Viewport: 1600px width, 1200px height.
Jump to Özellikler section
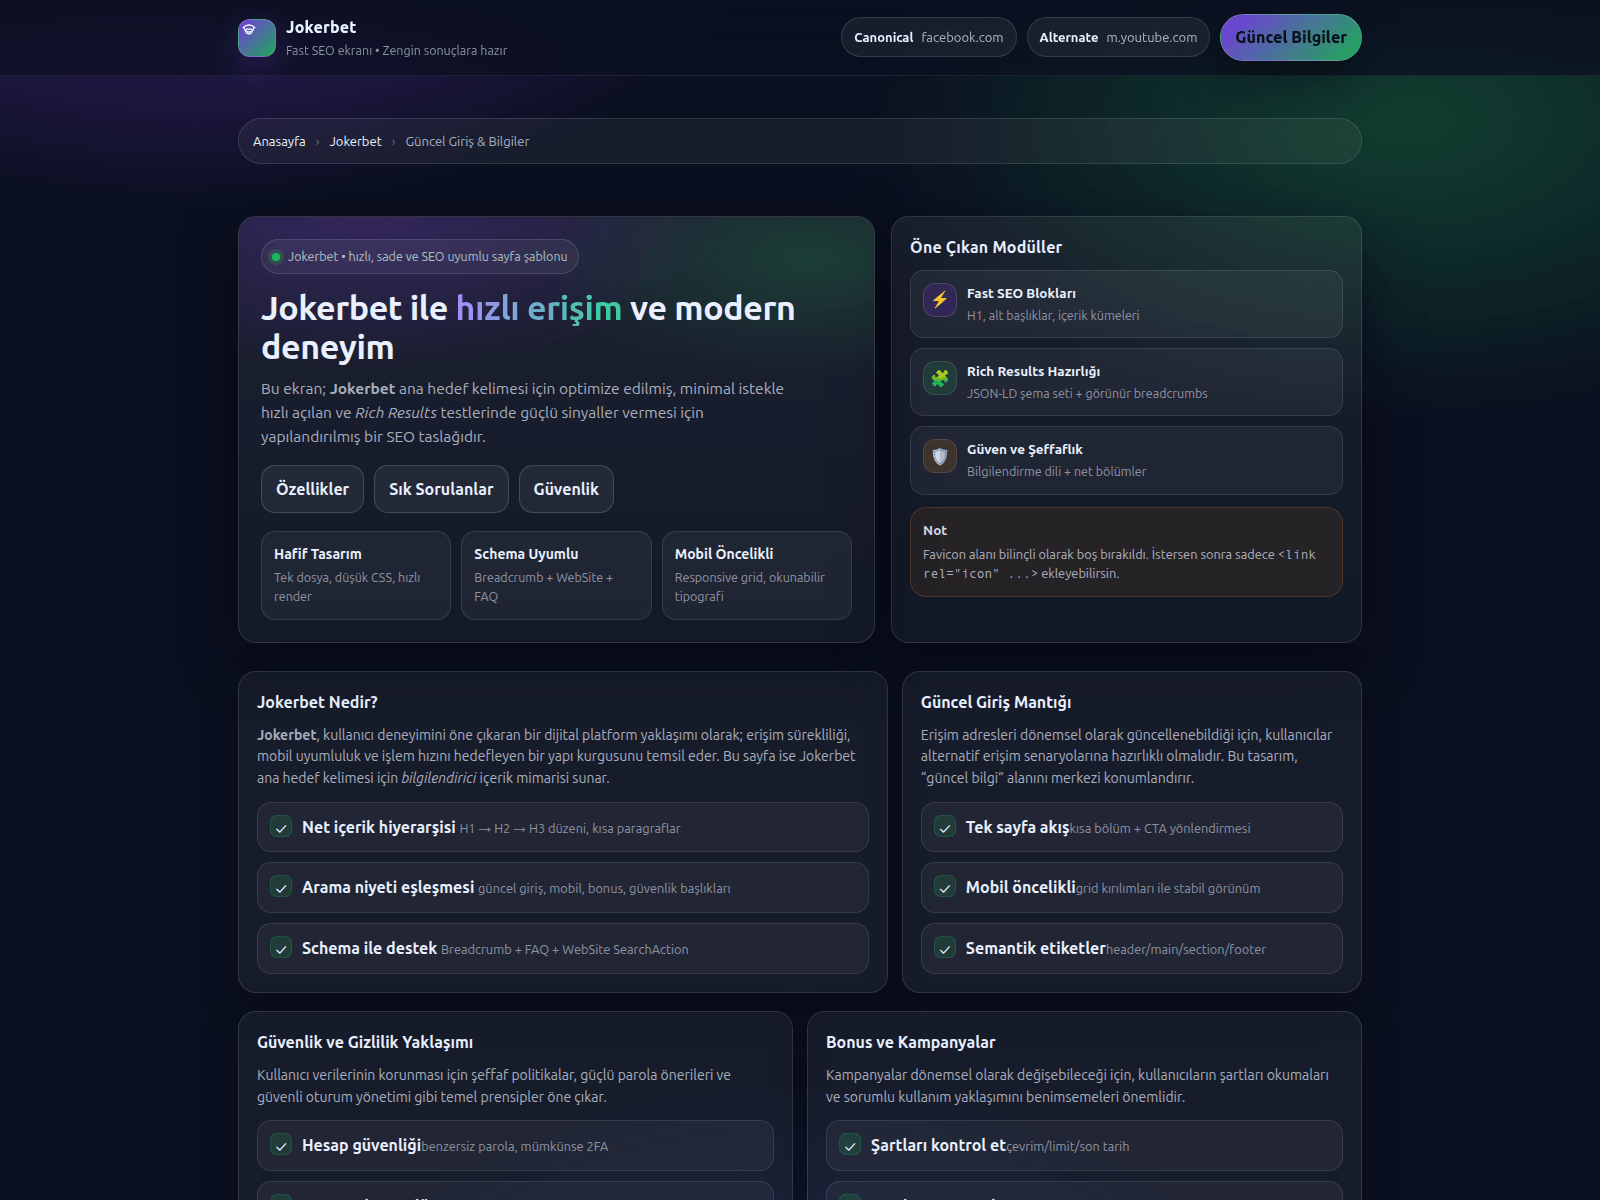coord(313,489)
